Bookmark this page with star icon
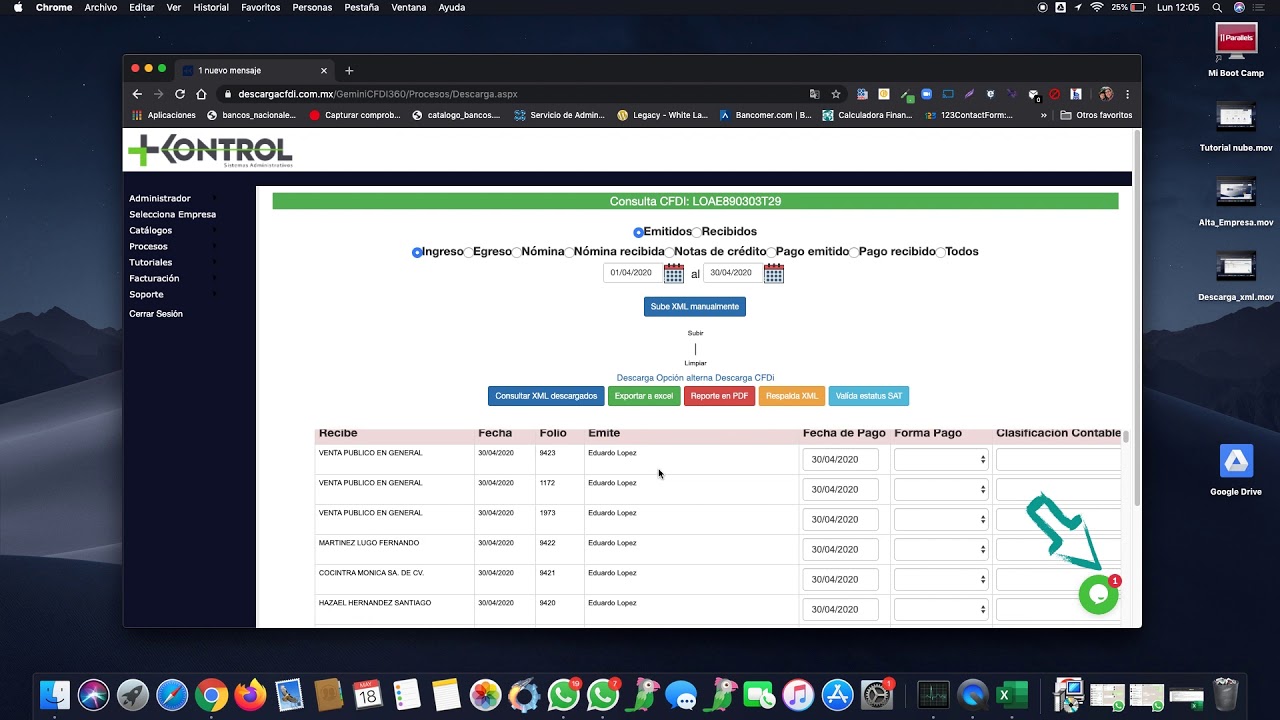This screenshot has width=1280, height=720. [836, 94]
